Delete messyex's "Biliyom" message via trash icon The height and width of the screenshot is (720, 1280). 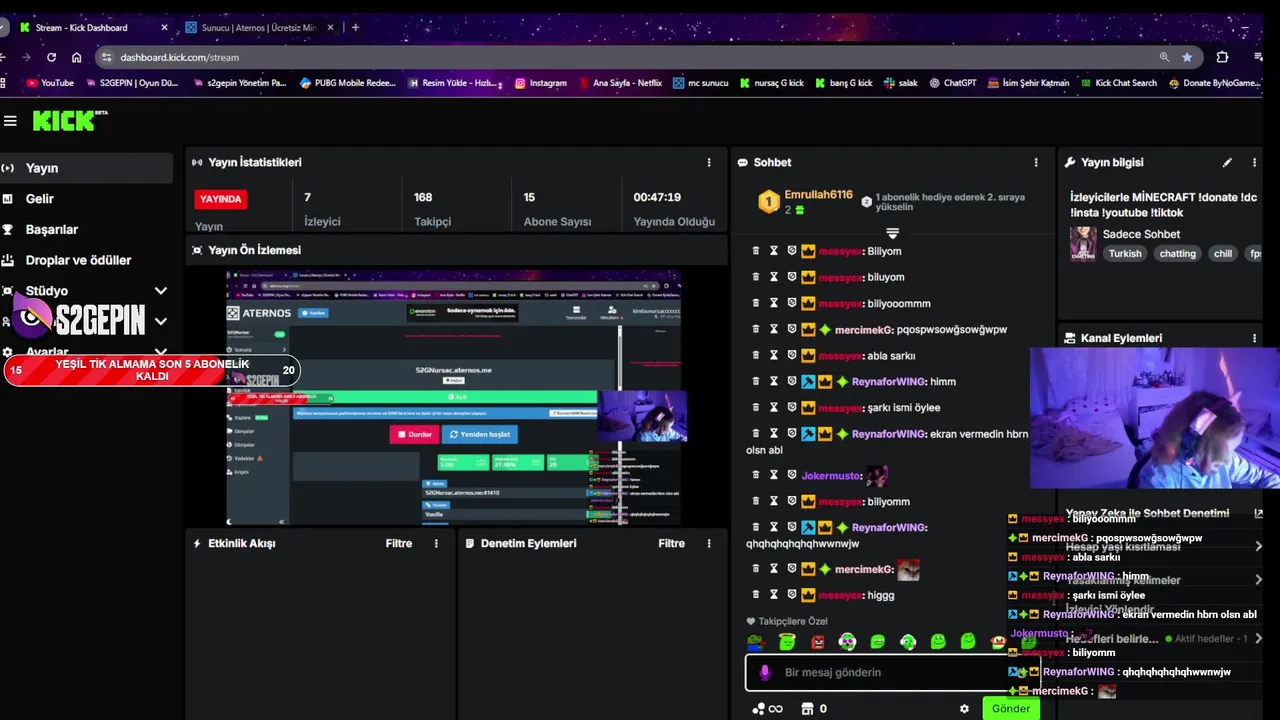click(x=756, y=251)
